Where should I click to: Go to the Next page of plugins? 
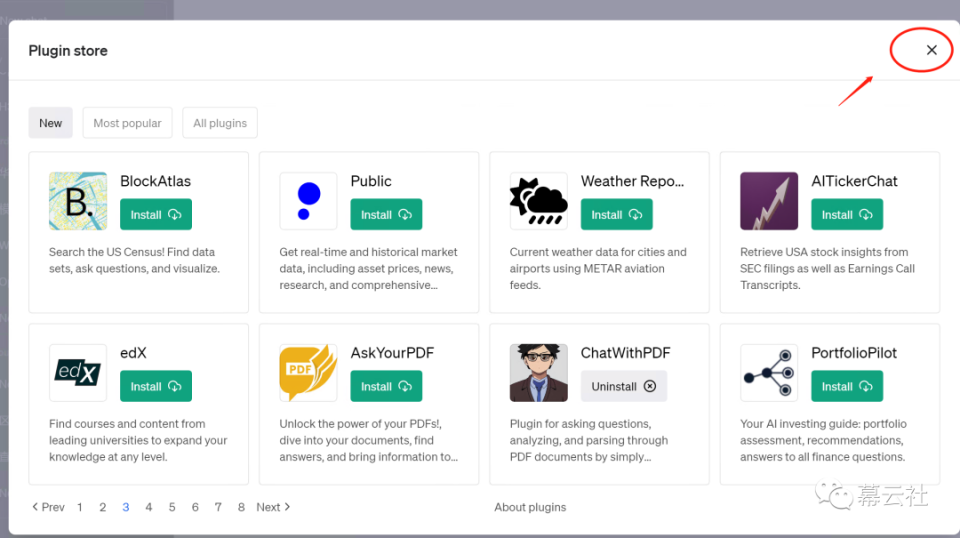273,507
